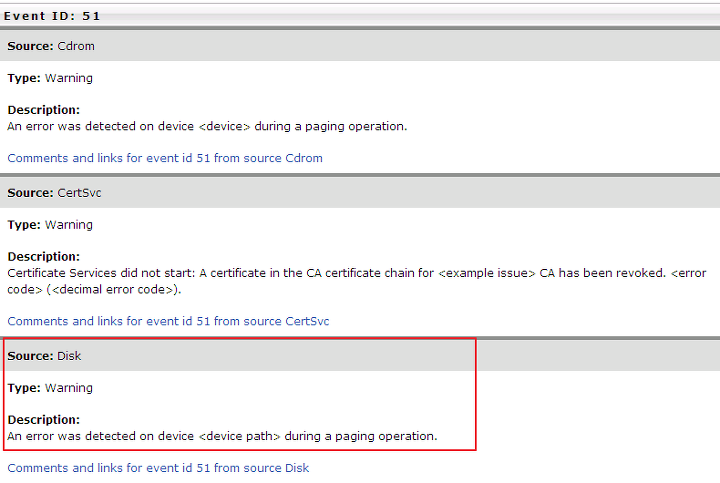The height and width of the screenshot is (483, 720).
Task: Click Cdrom error description with <device>
Action: tap(207, 126)
